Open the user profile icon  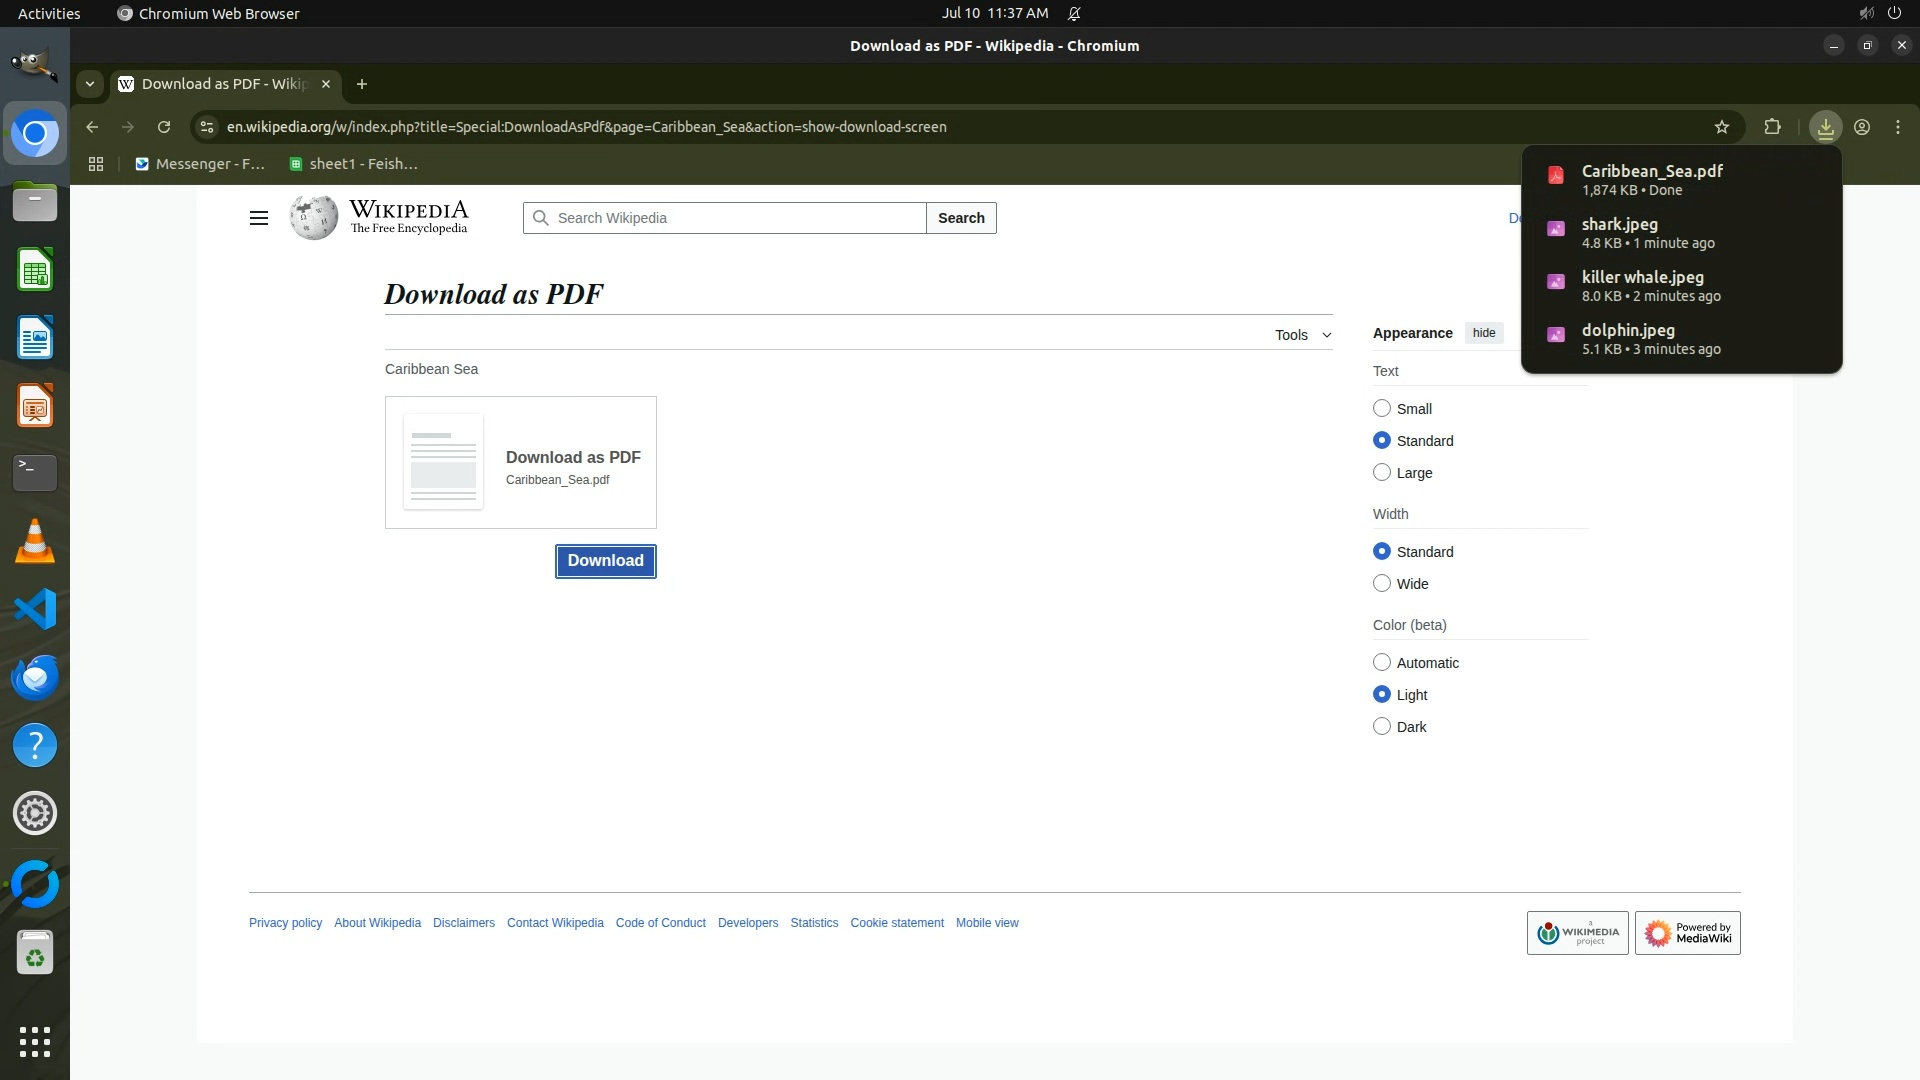click(1861, 127)
